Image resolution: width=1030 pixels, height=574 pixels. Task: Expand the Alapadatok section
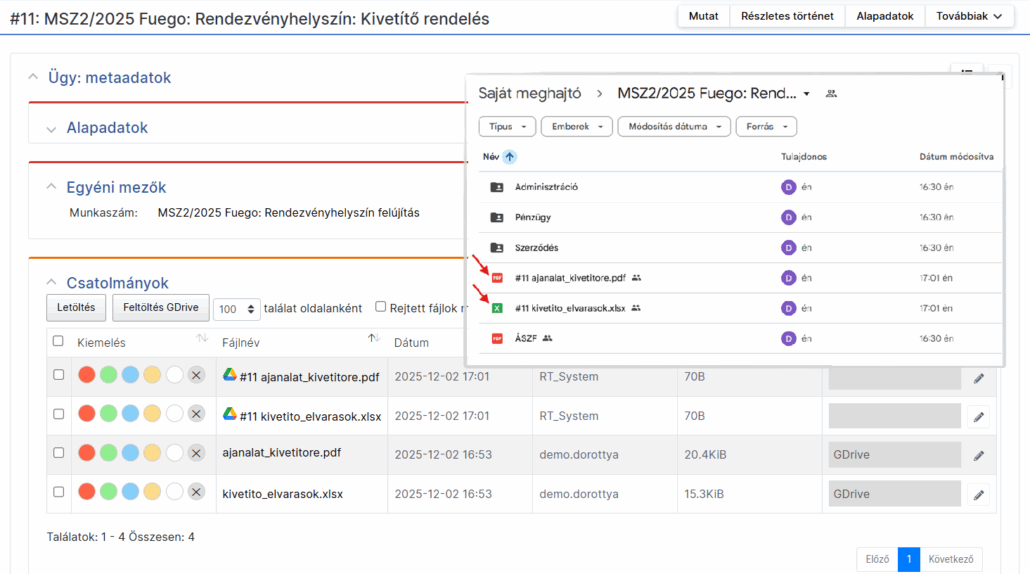click(52, 129)
